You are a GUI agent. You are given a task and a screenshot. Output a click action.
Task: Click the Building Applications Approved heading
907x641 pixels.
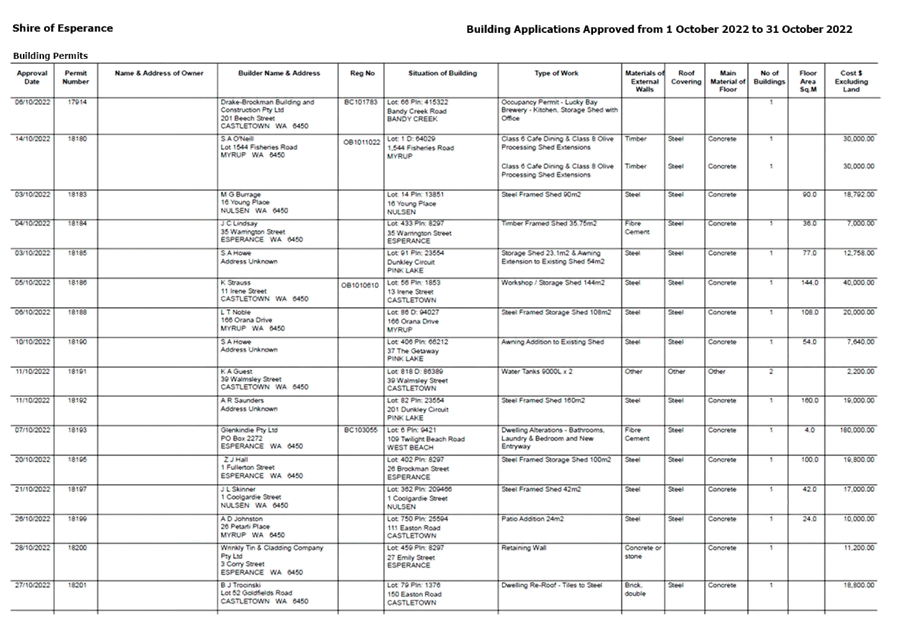[658, 29]
